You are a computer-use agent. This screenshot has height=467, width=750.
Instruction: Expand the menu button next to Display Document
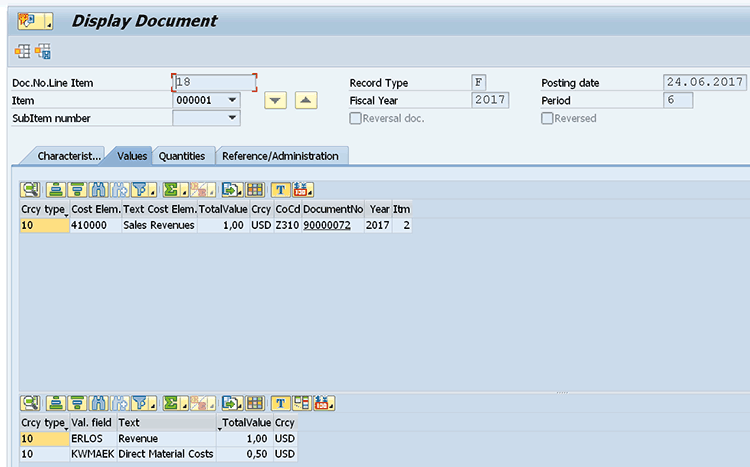pyautogui.click(x=49, y=20)
